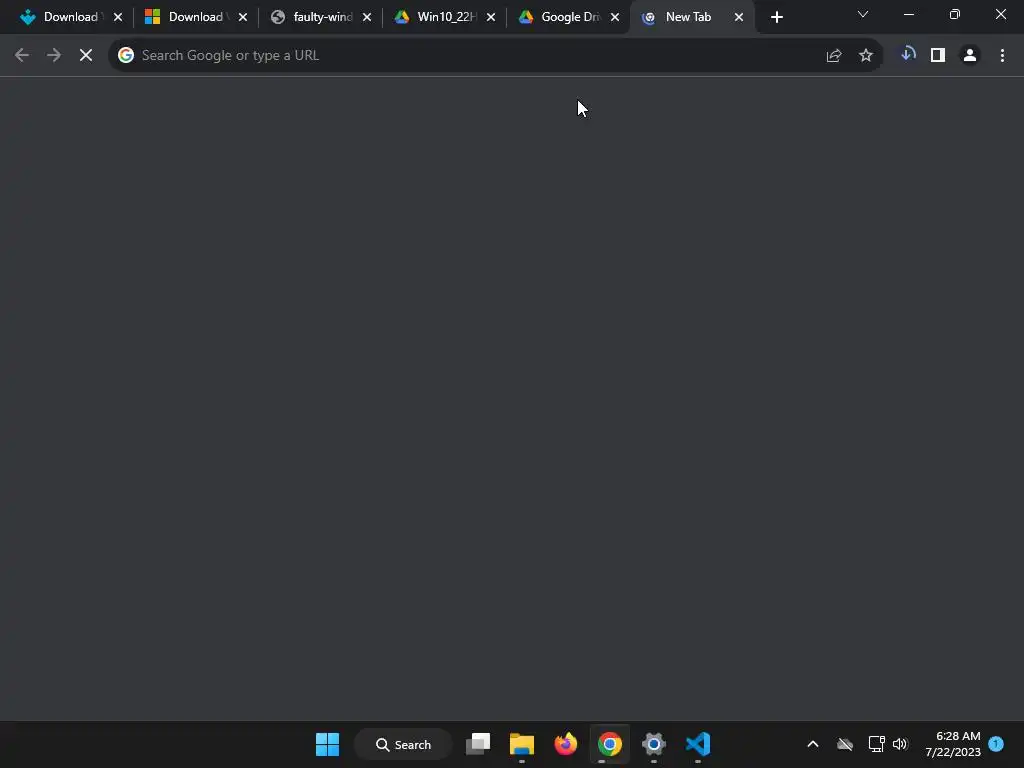Click the Chrome taskbar icon

(609, 744)
